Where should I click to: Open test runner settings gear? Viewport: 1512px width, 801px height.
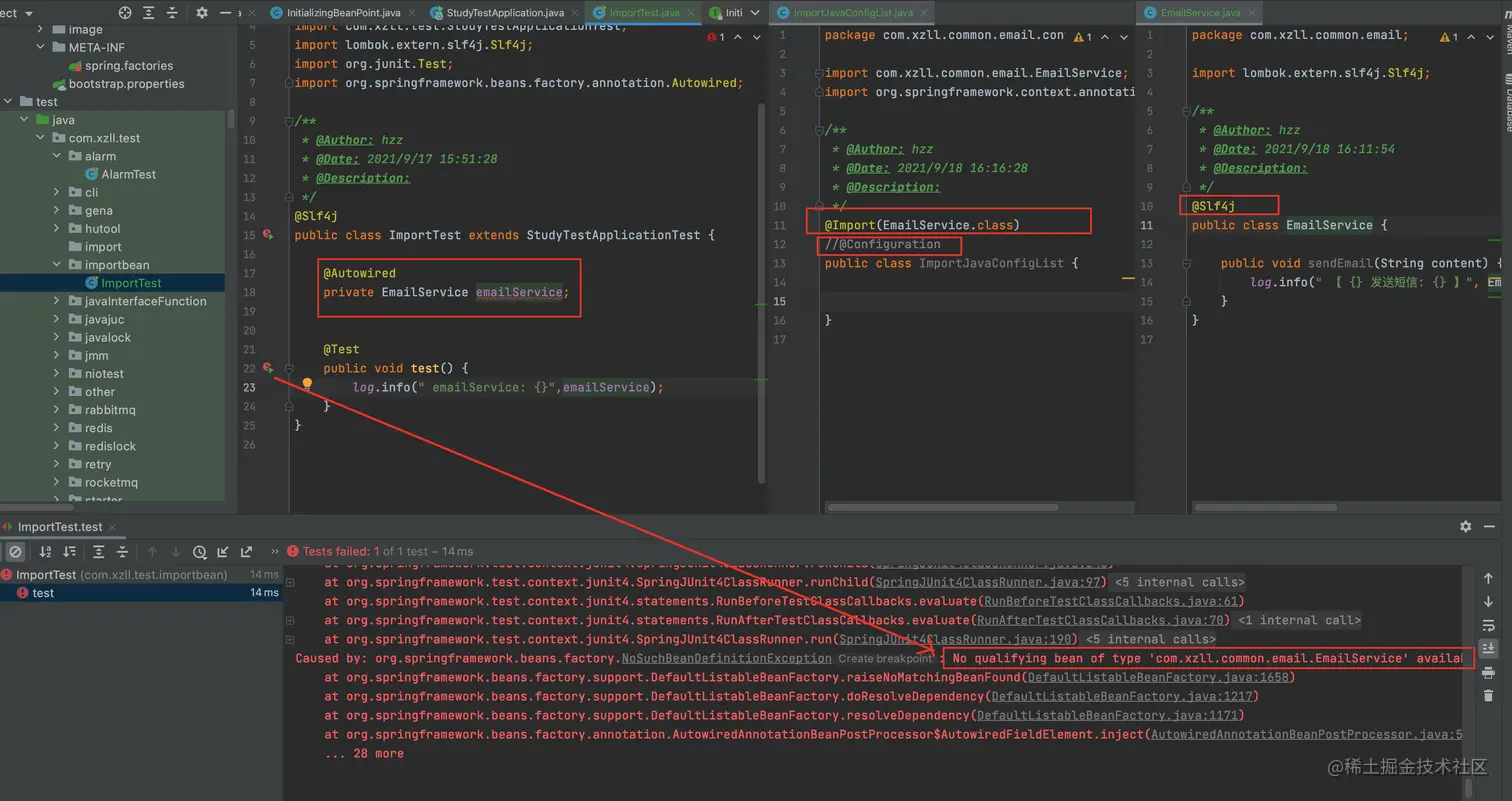[x=1465, y=526]
